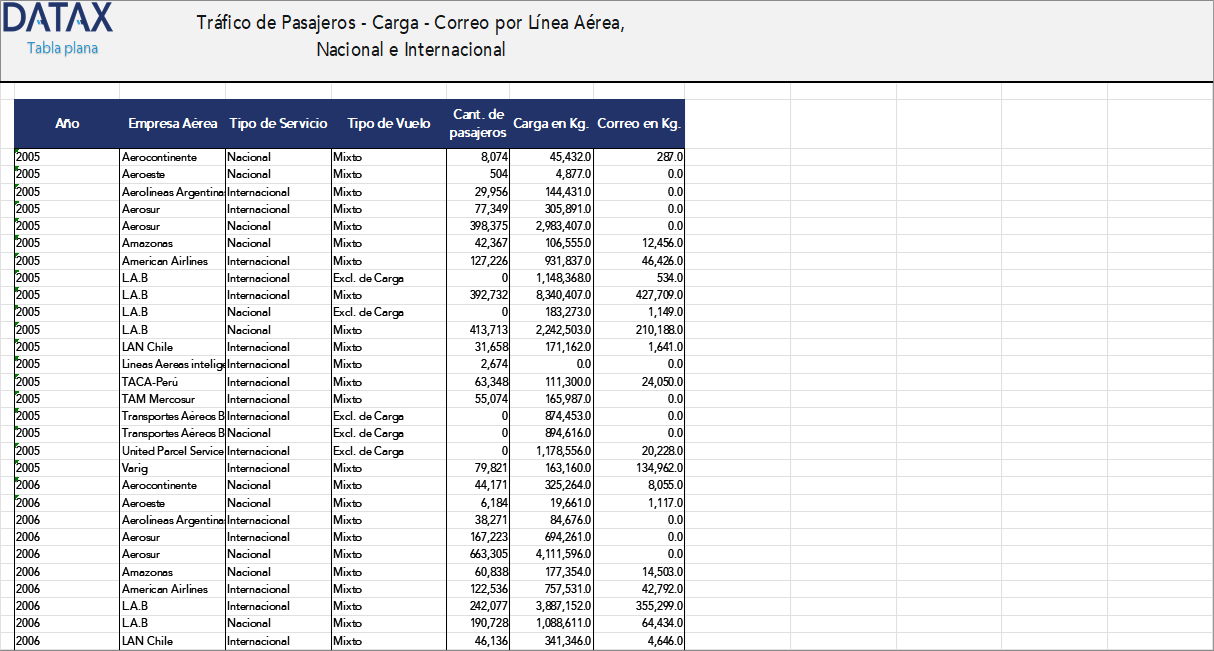Select the TACA-Perú cell
Viewport: 1214px width, 651px height.
[148, 381]
